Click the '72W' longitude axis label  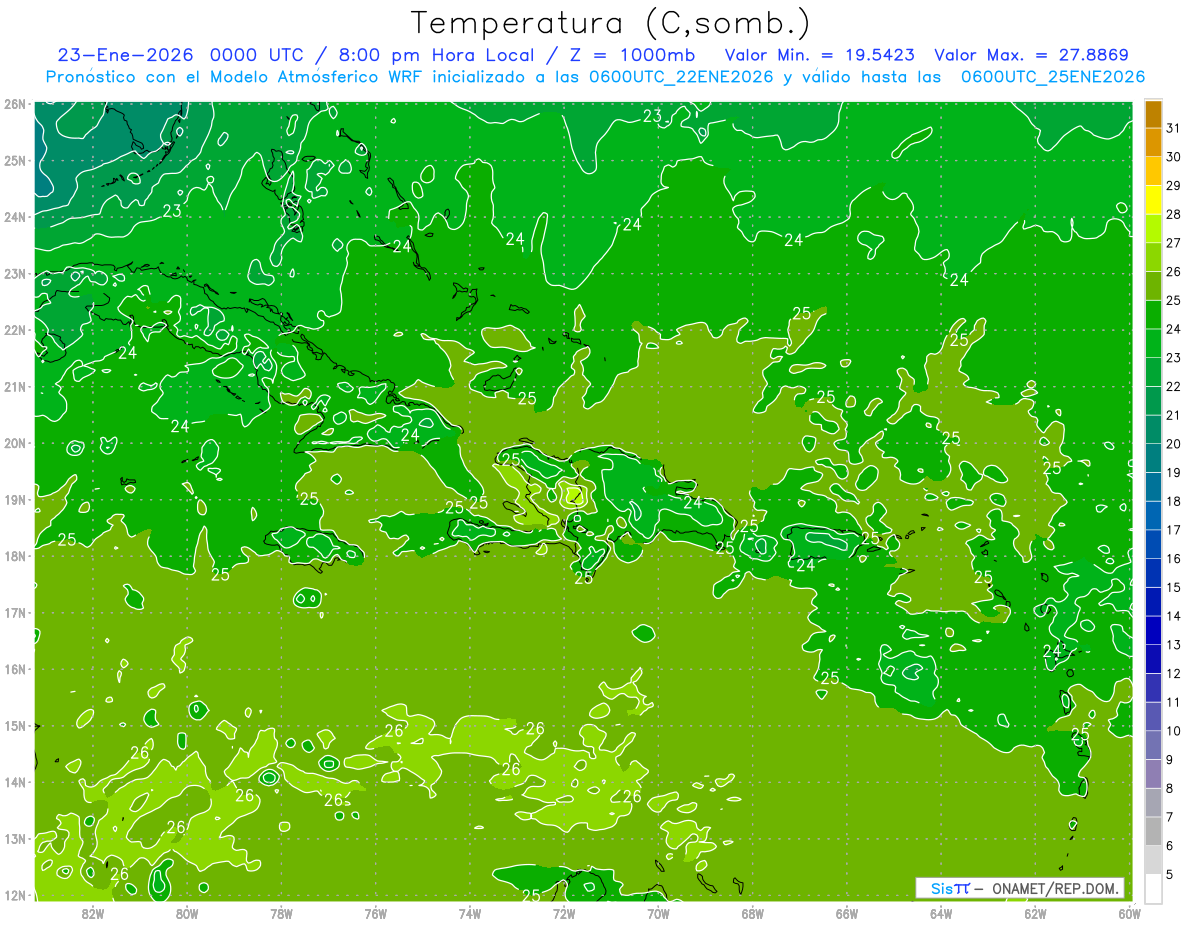563,913
